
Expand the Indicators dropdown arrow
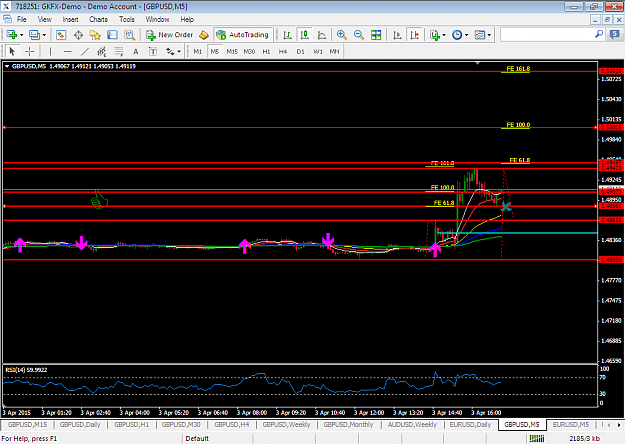pos(444,35)
